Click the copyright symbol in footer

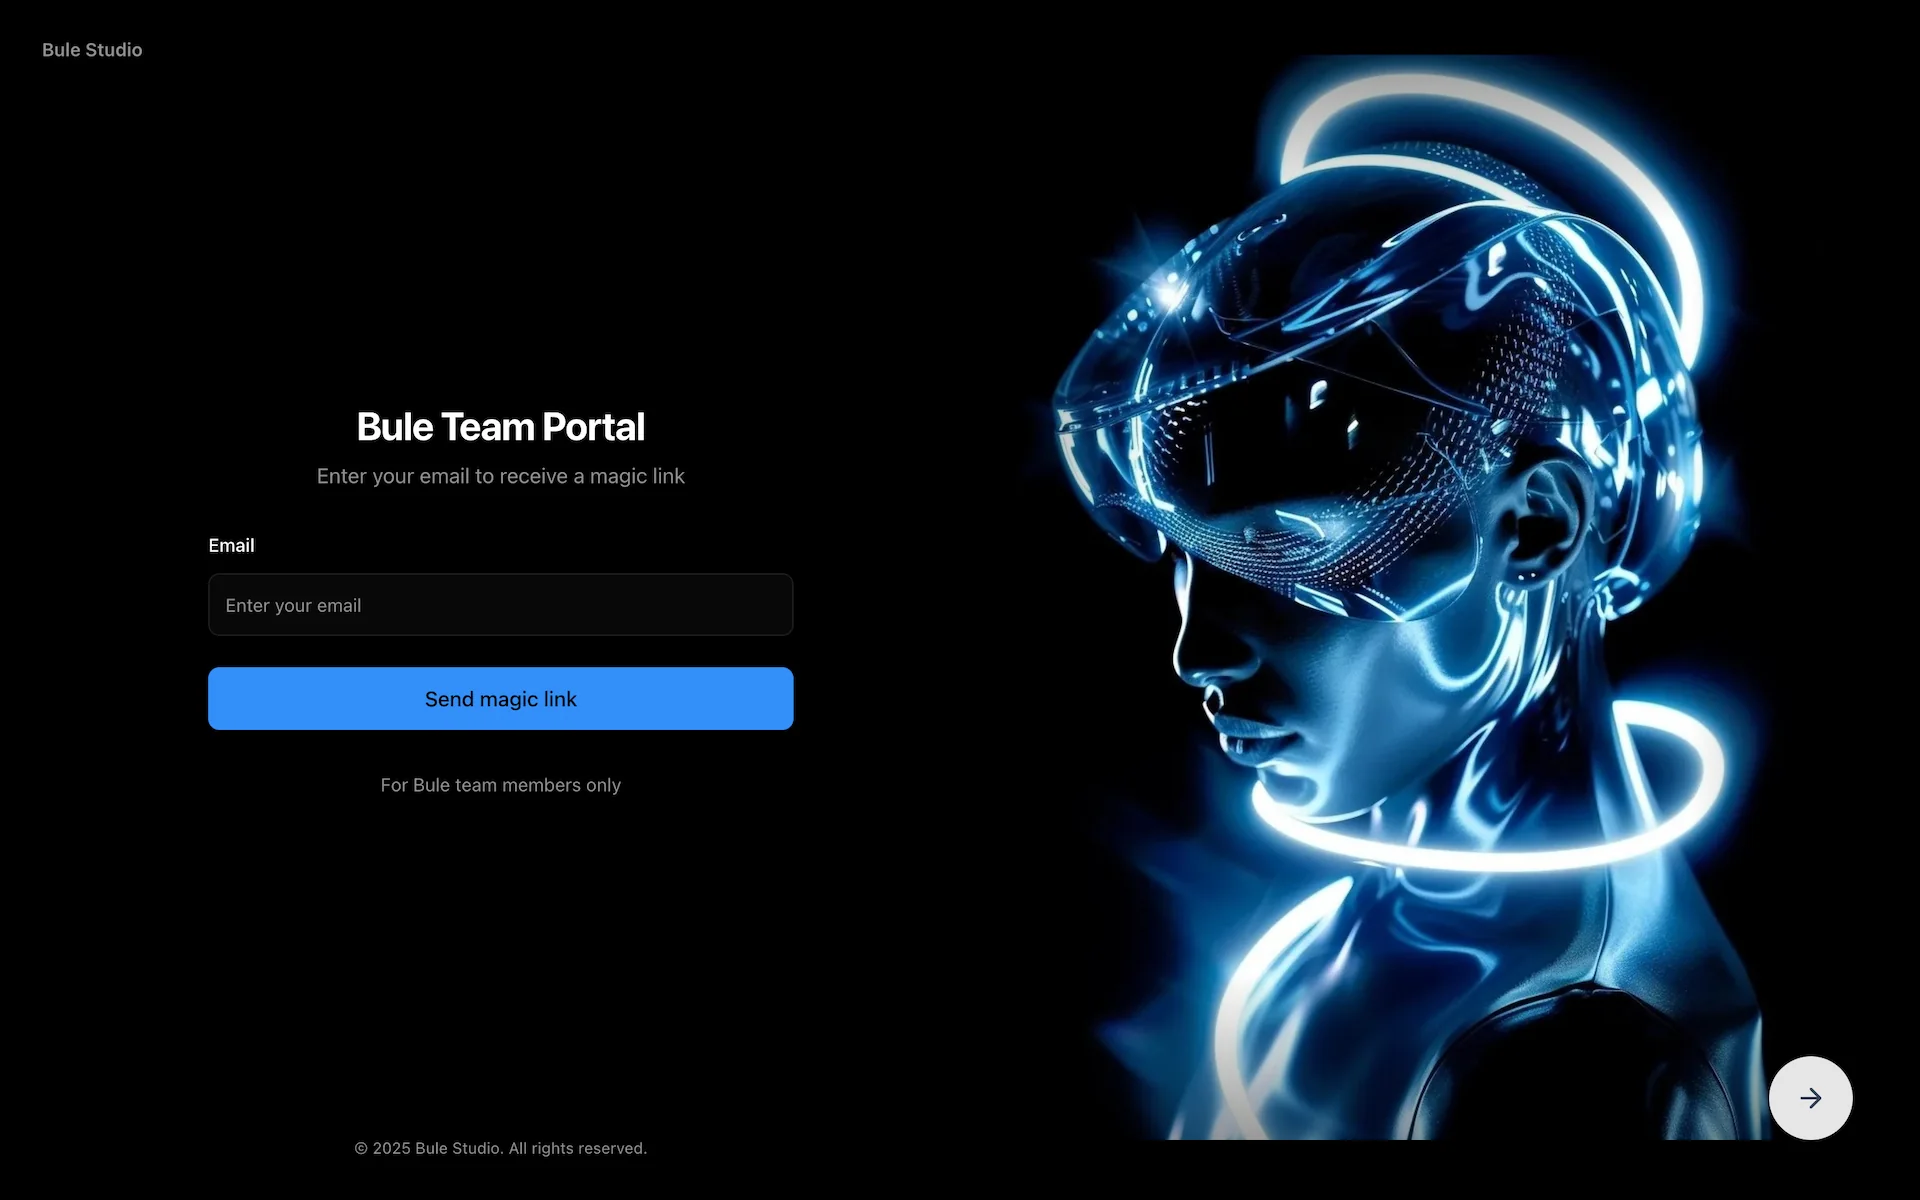[361, 1149]
